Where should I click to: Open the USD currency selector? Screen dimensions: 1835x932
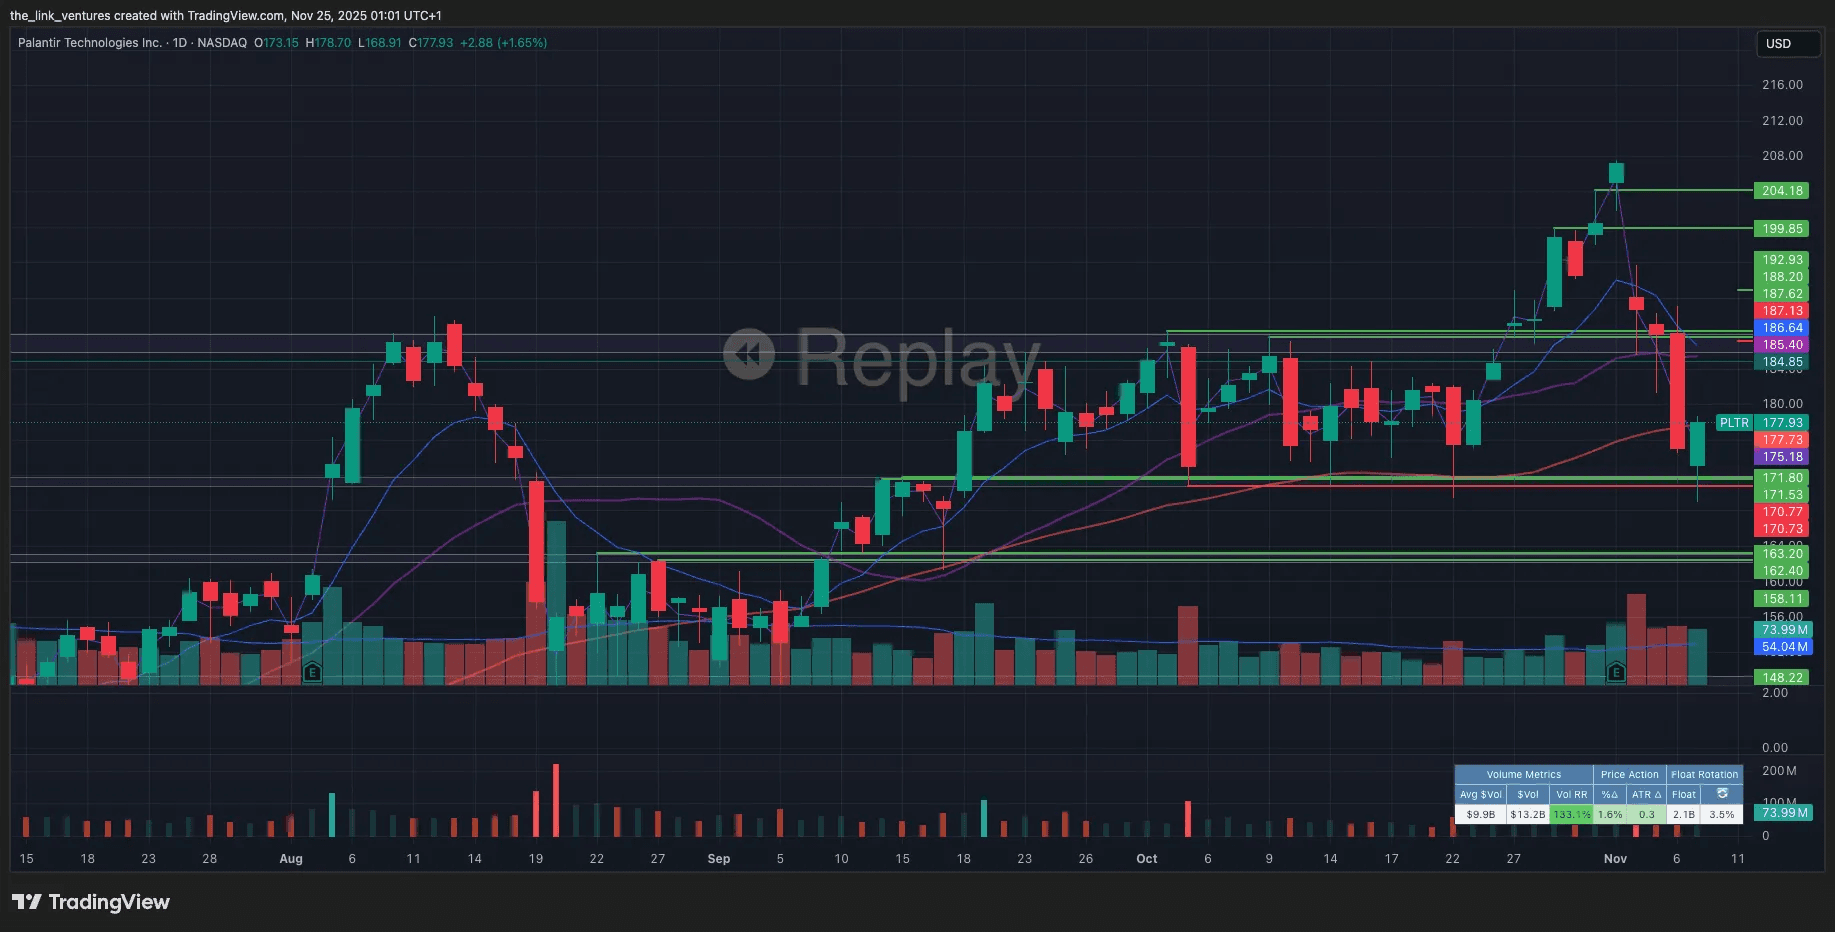tap(1789, 44)
